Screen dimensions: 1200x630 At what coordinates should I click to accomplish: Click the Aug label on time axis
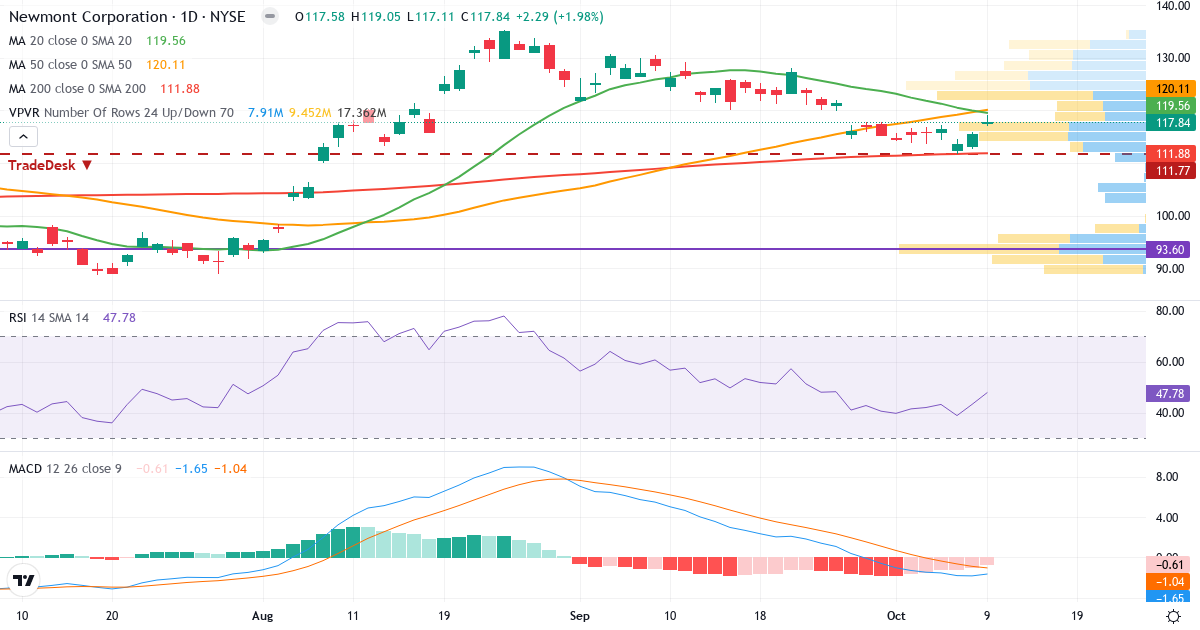click(263, 615)
